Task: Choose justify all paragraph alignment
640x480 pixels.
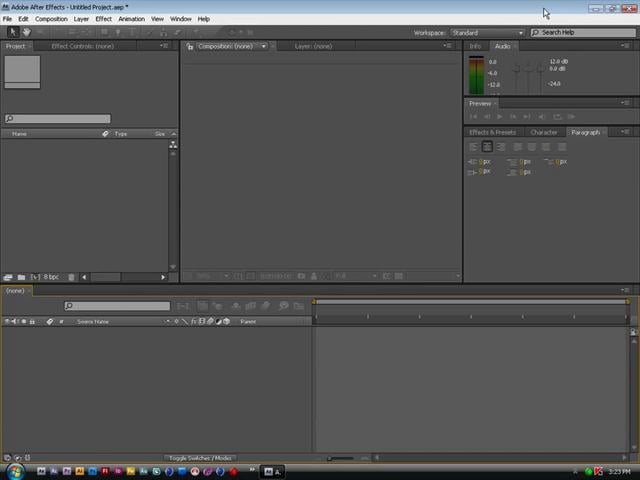Action: point(562,147)
